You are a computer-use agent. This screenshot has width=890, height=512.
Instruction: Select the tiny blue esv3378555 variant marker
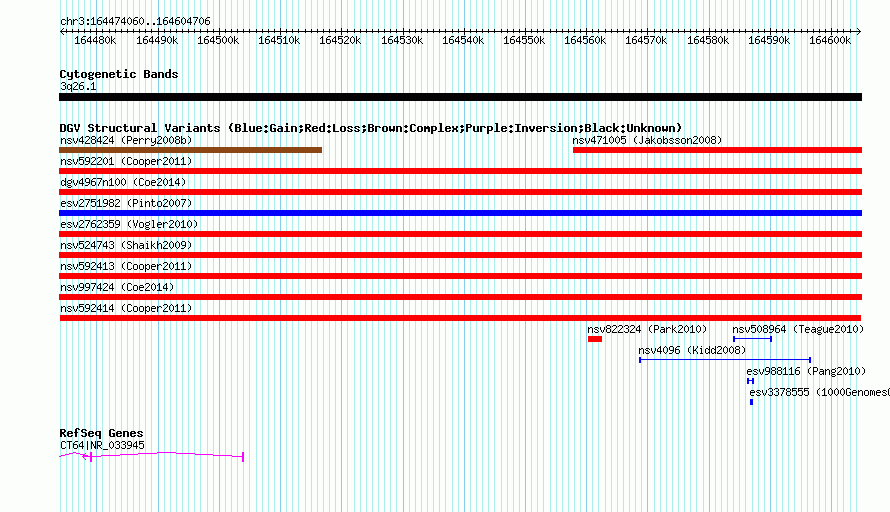point(752,402)
